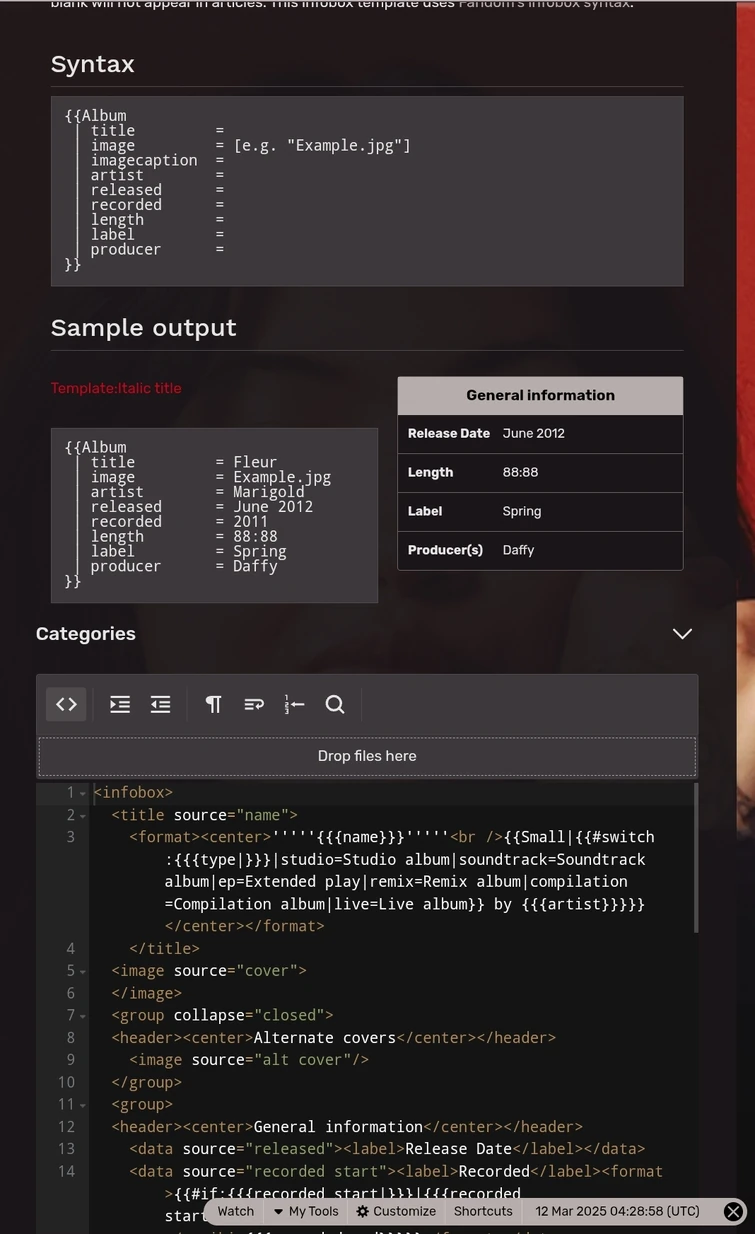Click the 88:88 length value in infobox
The width and height of the screenshot is (755, 1234).
520,472
